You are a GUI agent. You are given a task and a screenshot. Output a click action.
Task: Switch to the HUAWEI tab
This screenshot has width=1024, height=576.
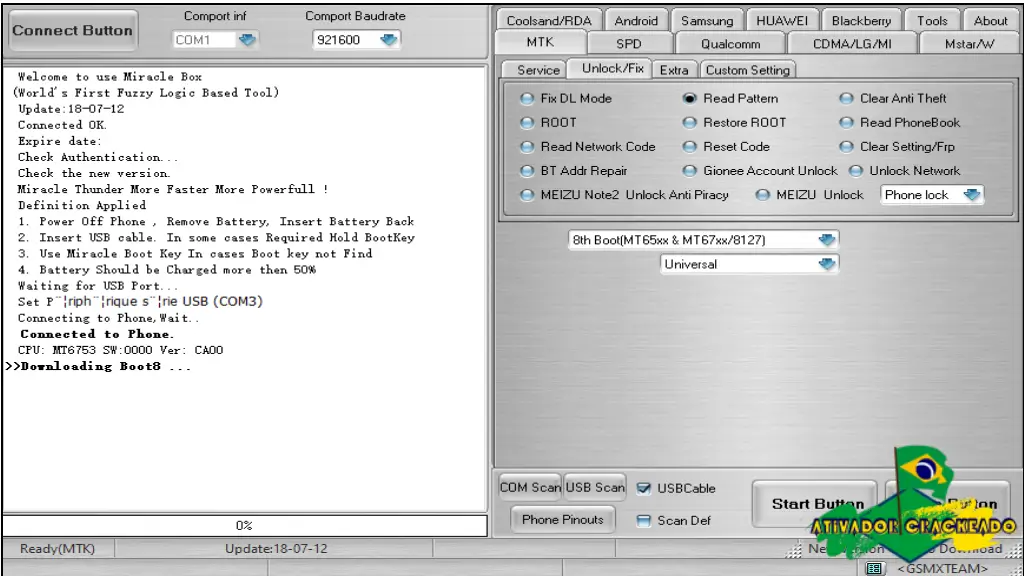coord(782,21)
